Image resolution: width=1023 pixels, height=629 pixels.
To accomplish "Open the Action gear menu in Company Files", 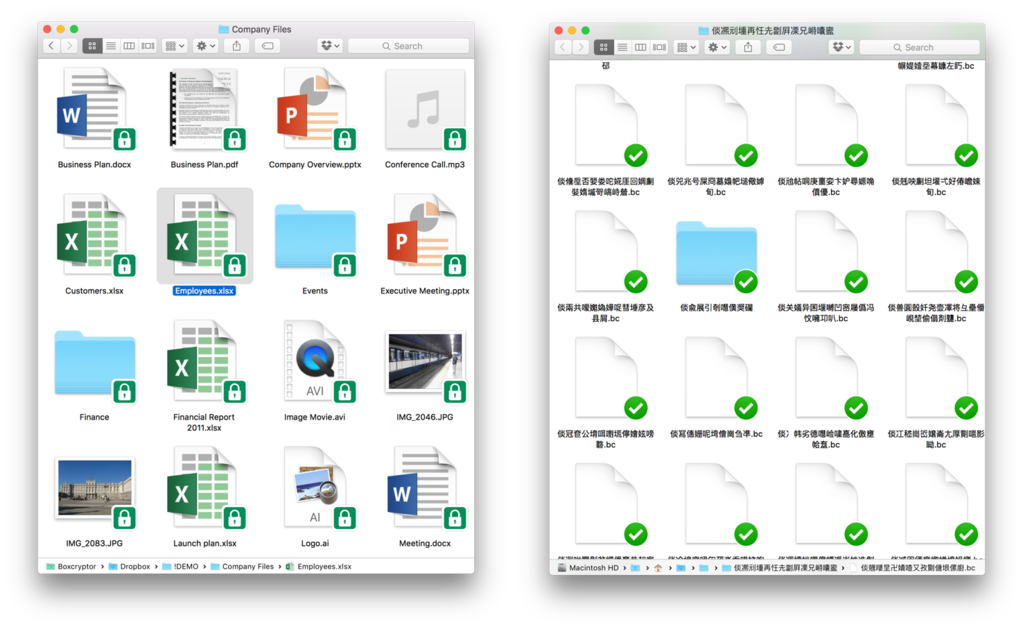I will click(205, 46).
